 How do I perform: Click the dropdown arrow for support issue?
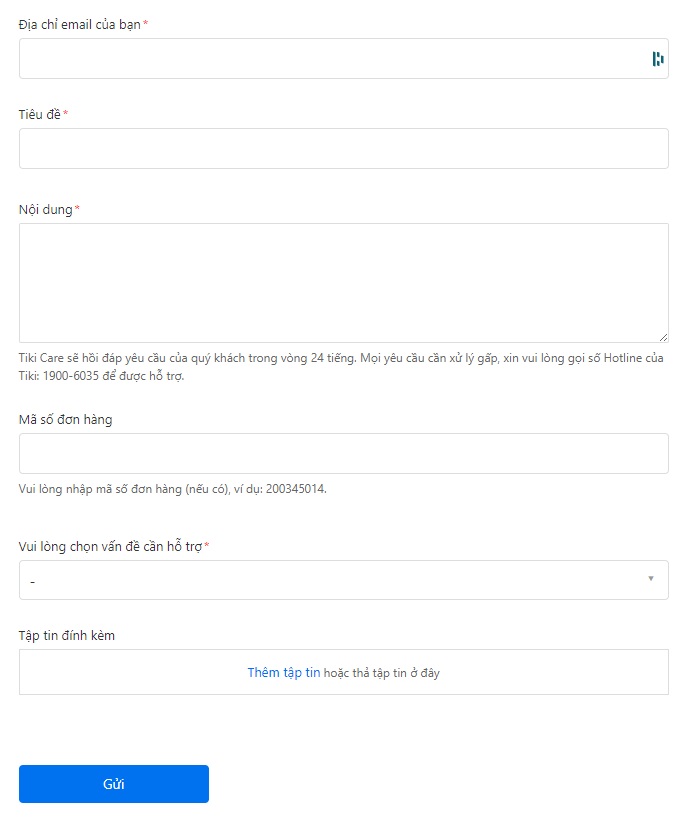click(x=651, y=578)
